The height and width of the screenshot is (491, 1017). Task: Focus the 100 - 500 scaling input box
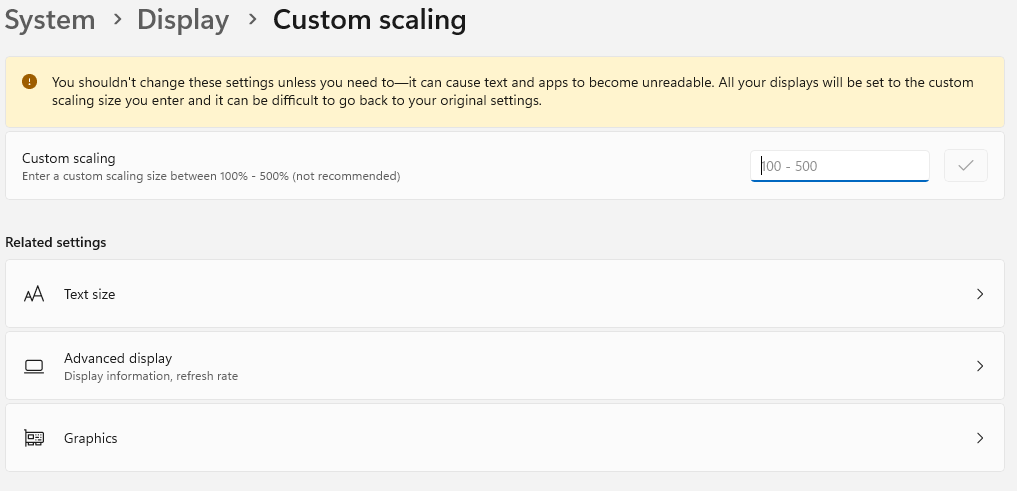[839, 166]
